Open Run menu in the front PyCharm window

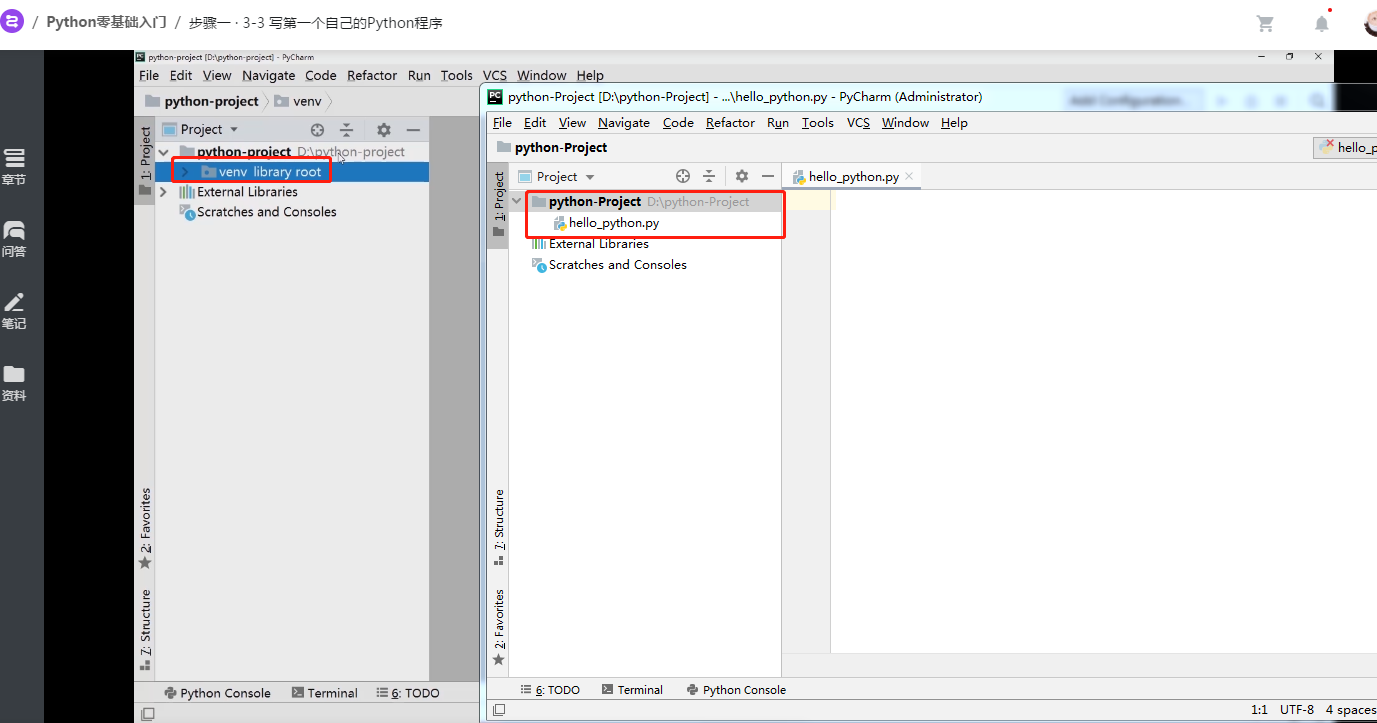(x=778, y=123)
